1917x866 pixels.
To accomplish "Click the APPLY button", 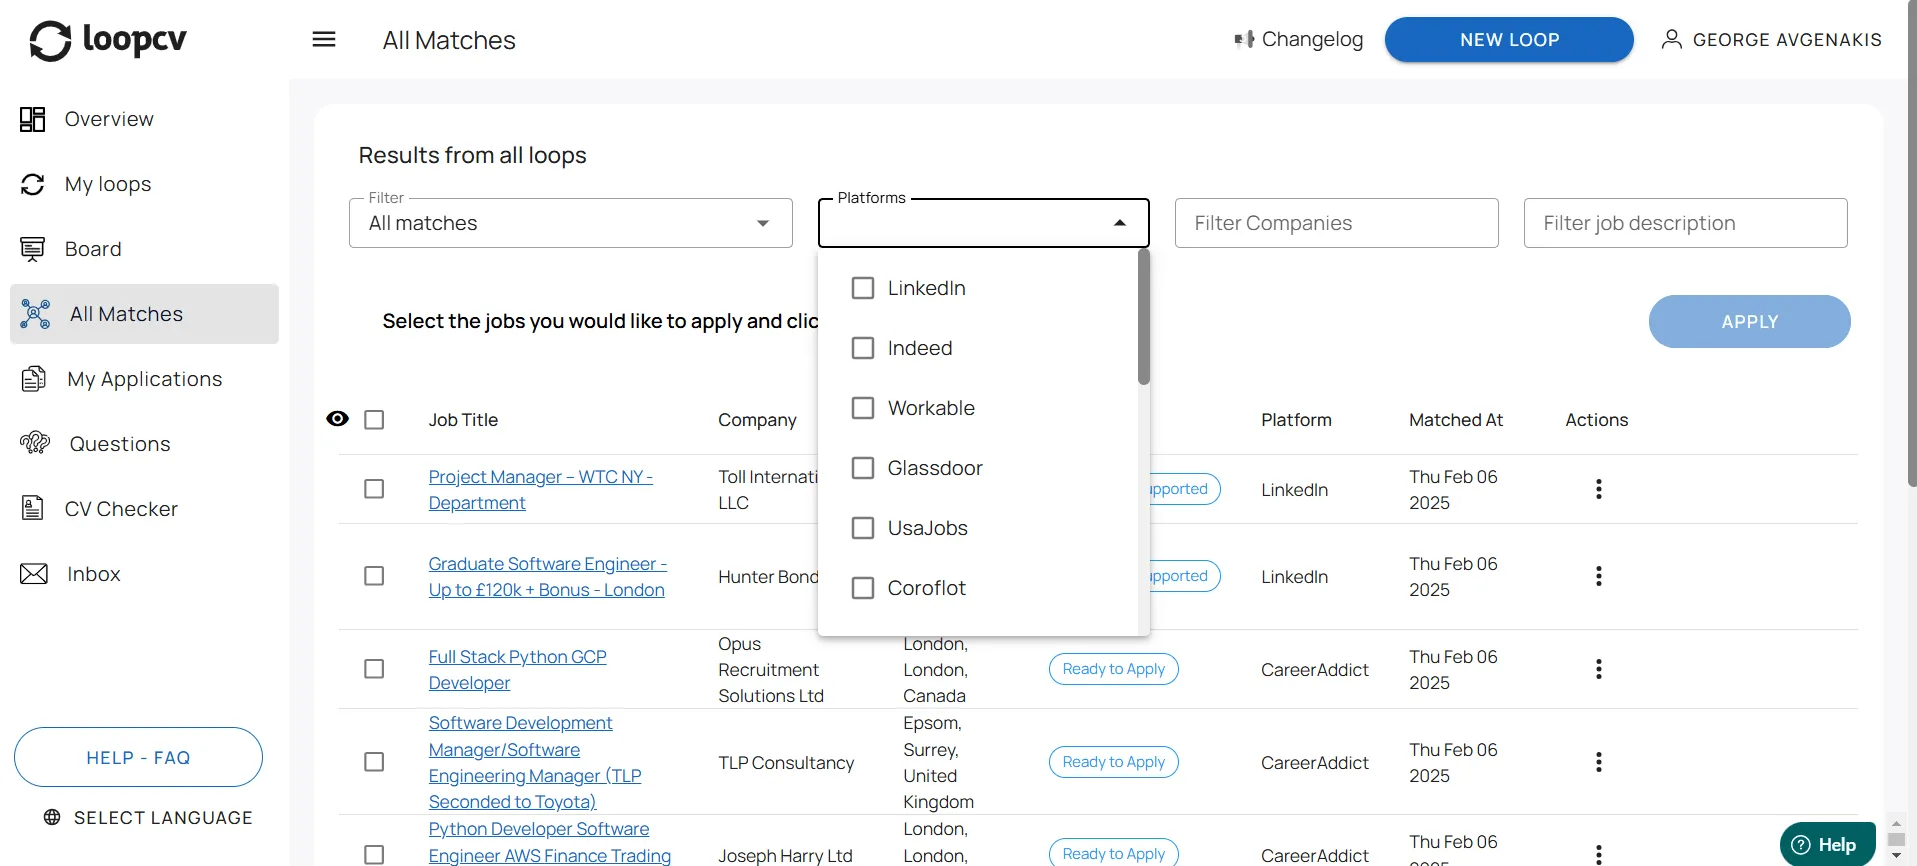I will point(1750,322).
